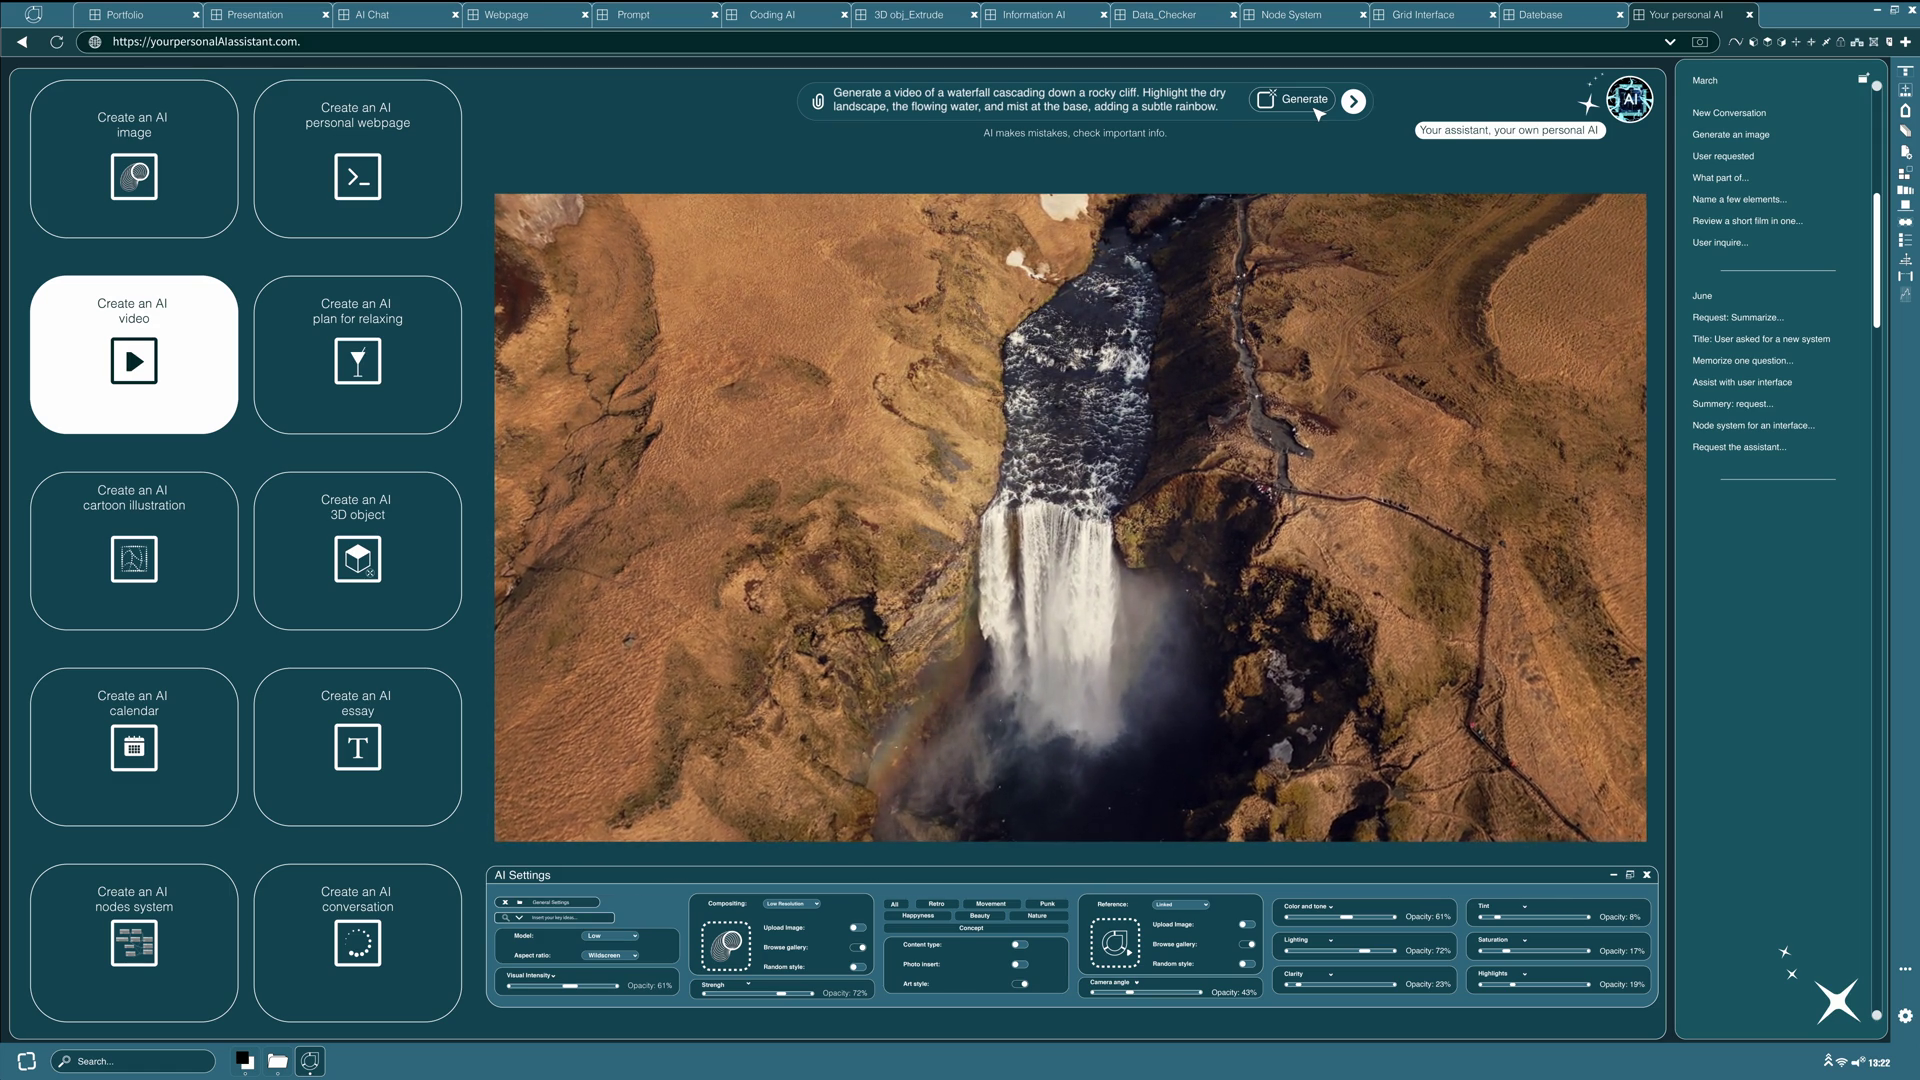This screenshot has width=1920, height=1080.
Task: Click the AI assistant avatar icon
Action: coord(1629,99)
